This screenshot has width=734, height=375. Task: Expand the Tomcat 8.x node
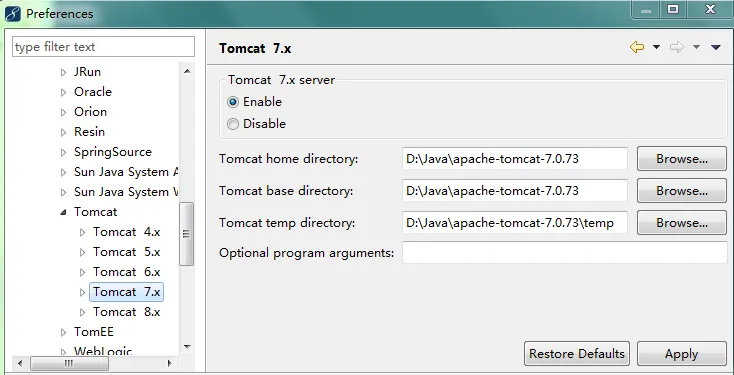82,312
